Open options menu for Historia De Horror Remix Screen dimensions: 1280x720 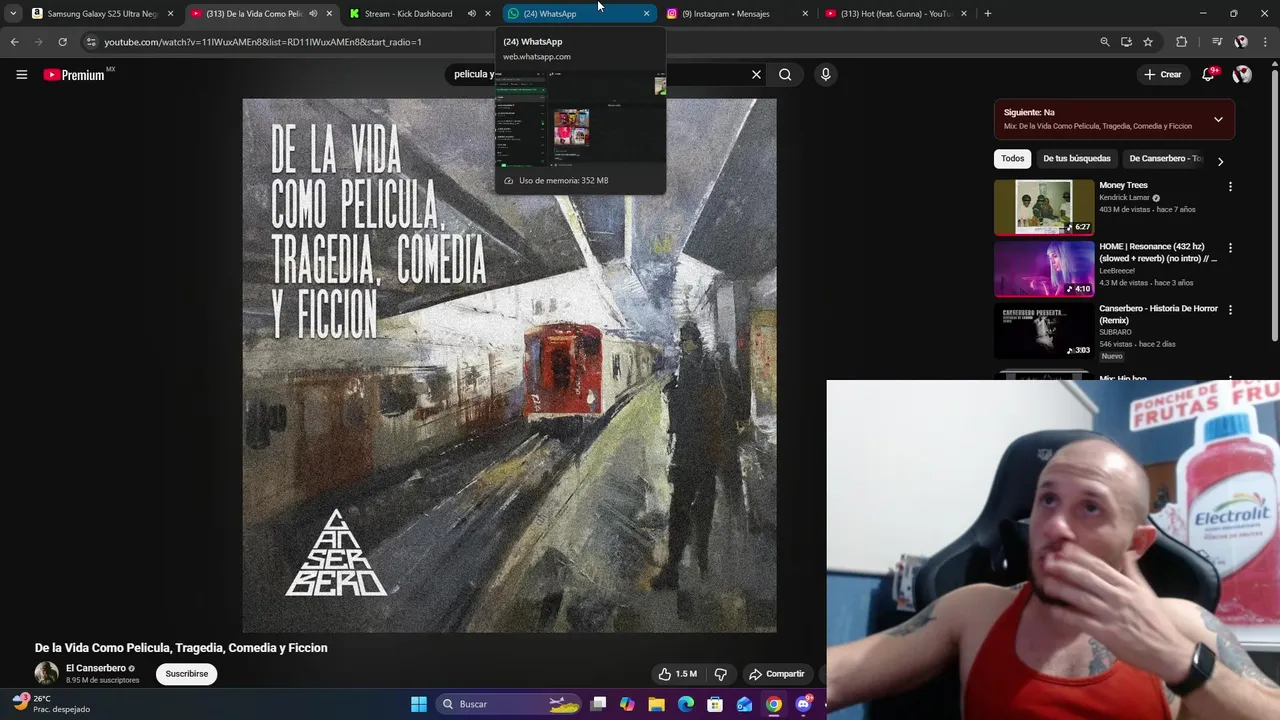click(x=1230, y=310)
